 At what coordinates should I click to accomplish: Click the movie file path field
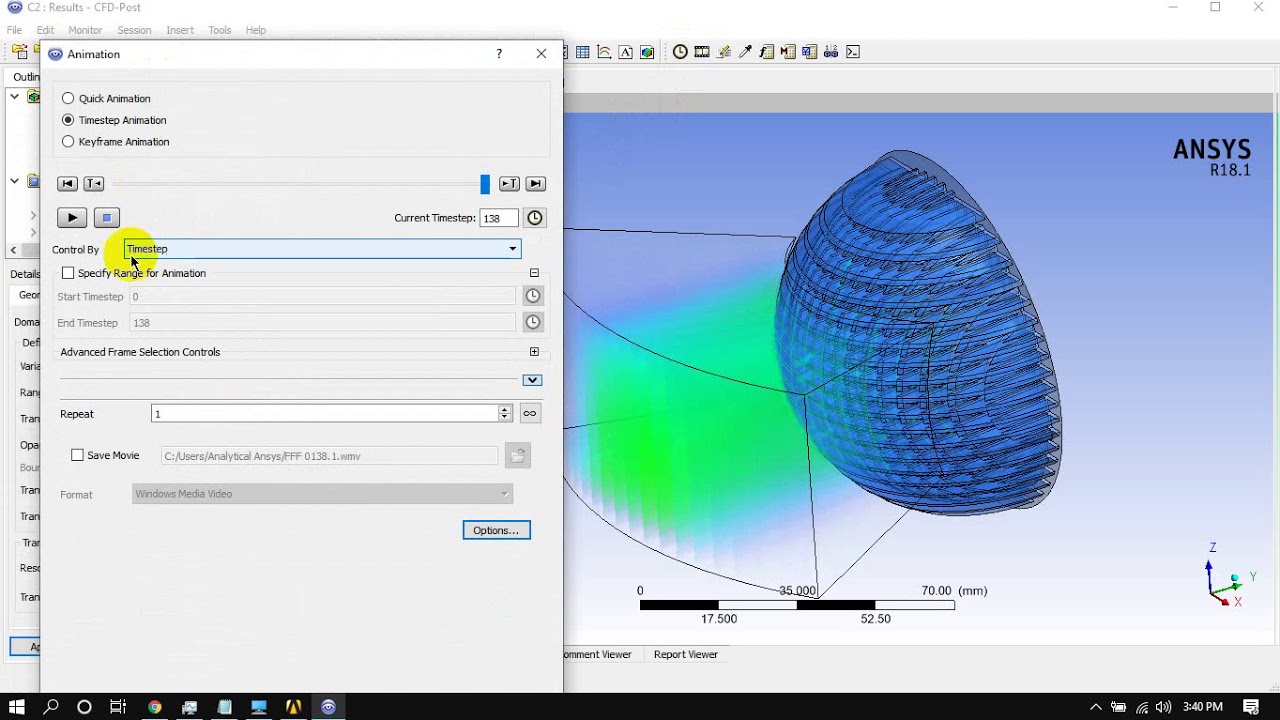pos(329,456)
